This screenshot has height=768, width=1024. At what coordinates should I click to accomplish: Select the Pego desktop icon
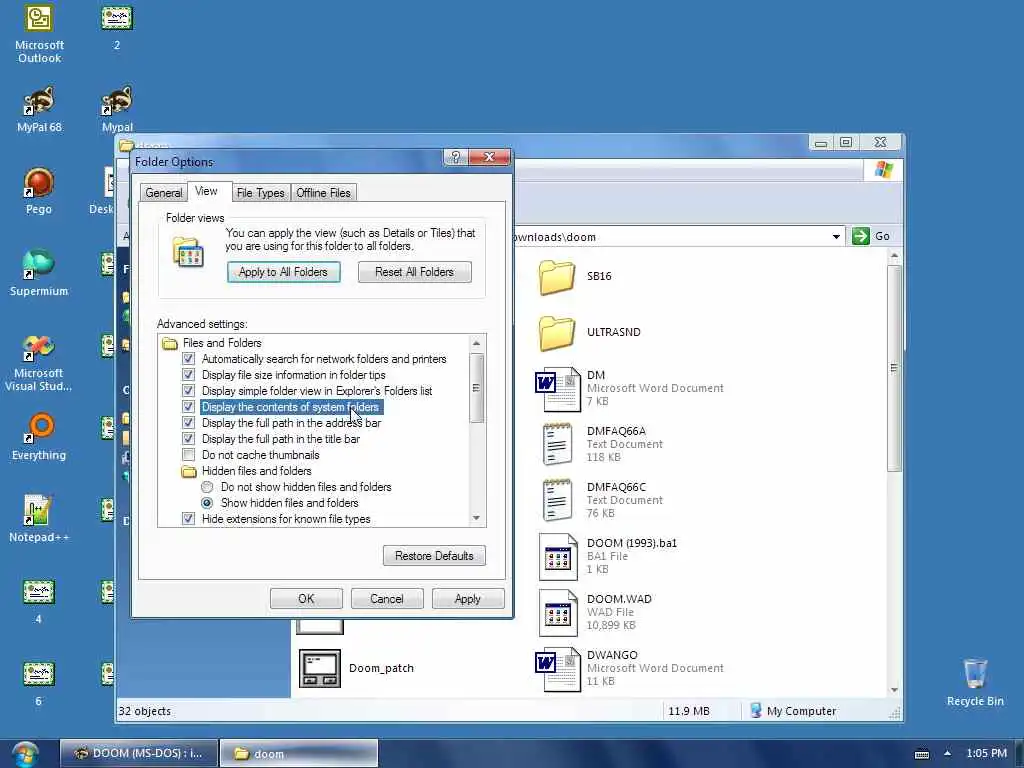click(39, 191)
